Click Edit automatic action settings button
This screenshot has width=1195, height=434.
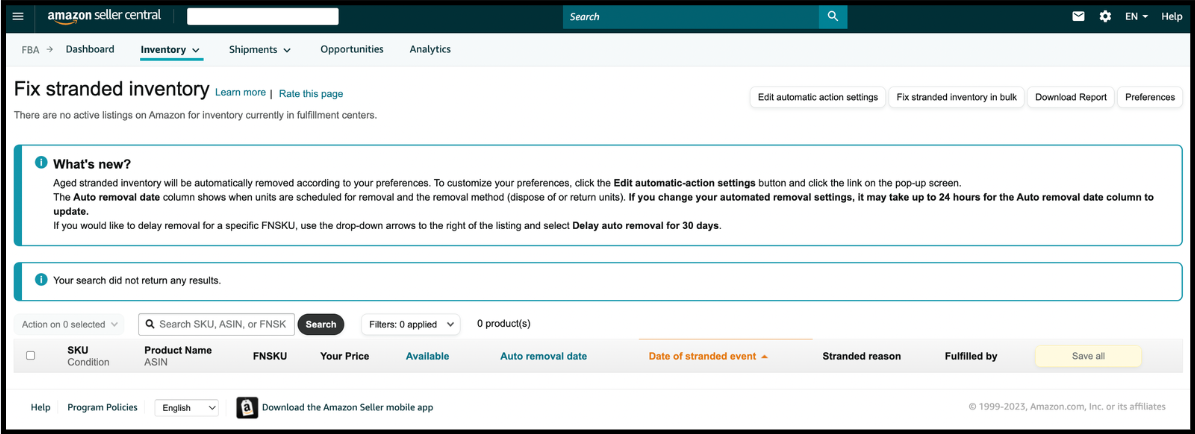pos(818,97)
